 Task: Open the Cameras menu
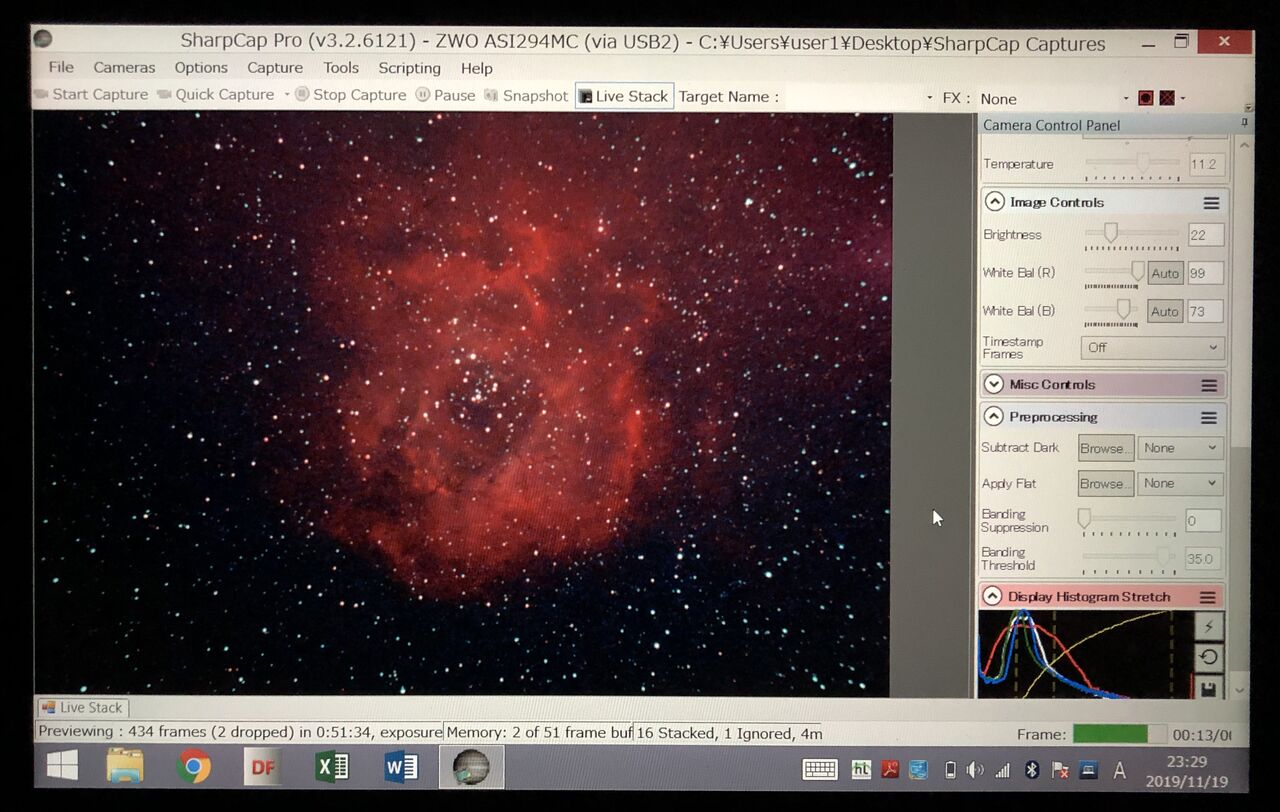124,67
